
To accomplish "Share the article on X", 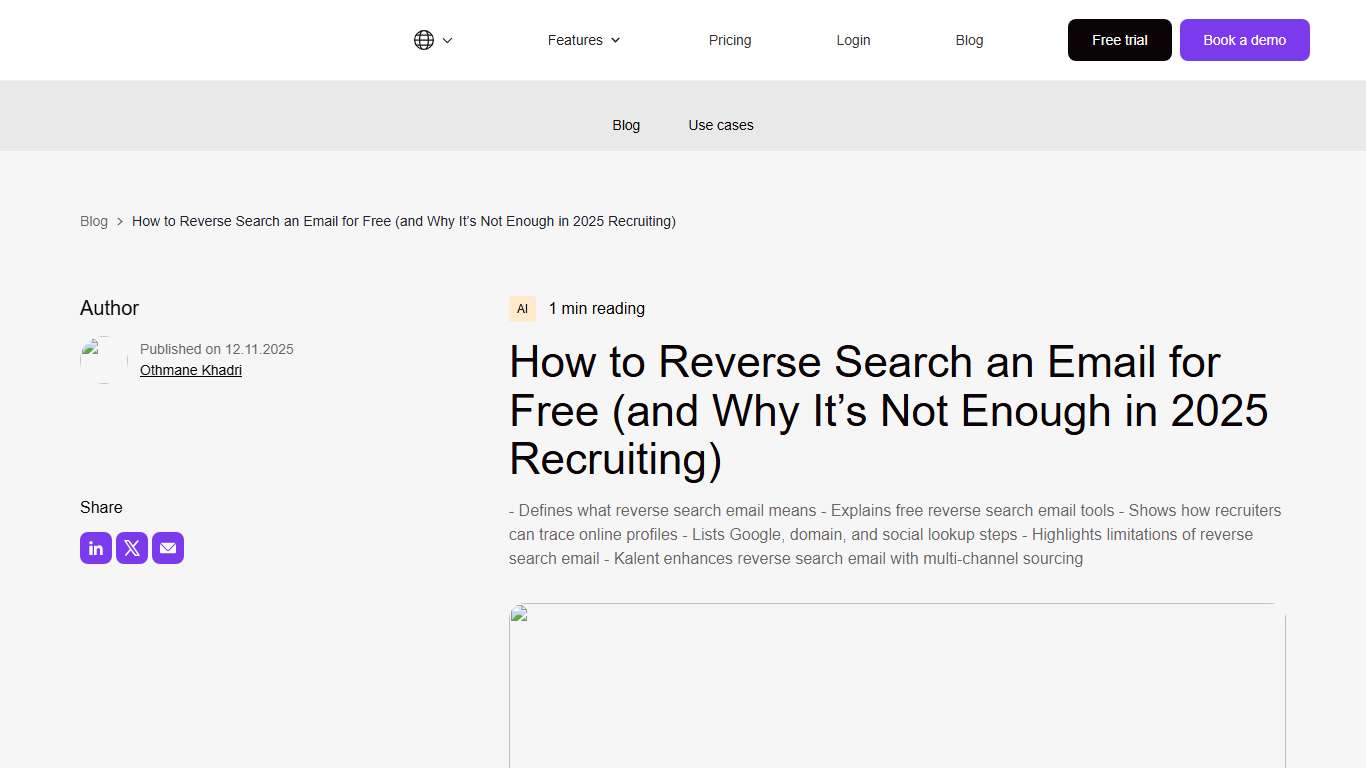I will [131, 547].
